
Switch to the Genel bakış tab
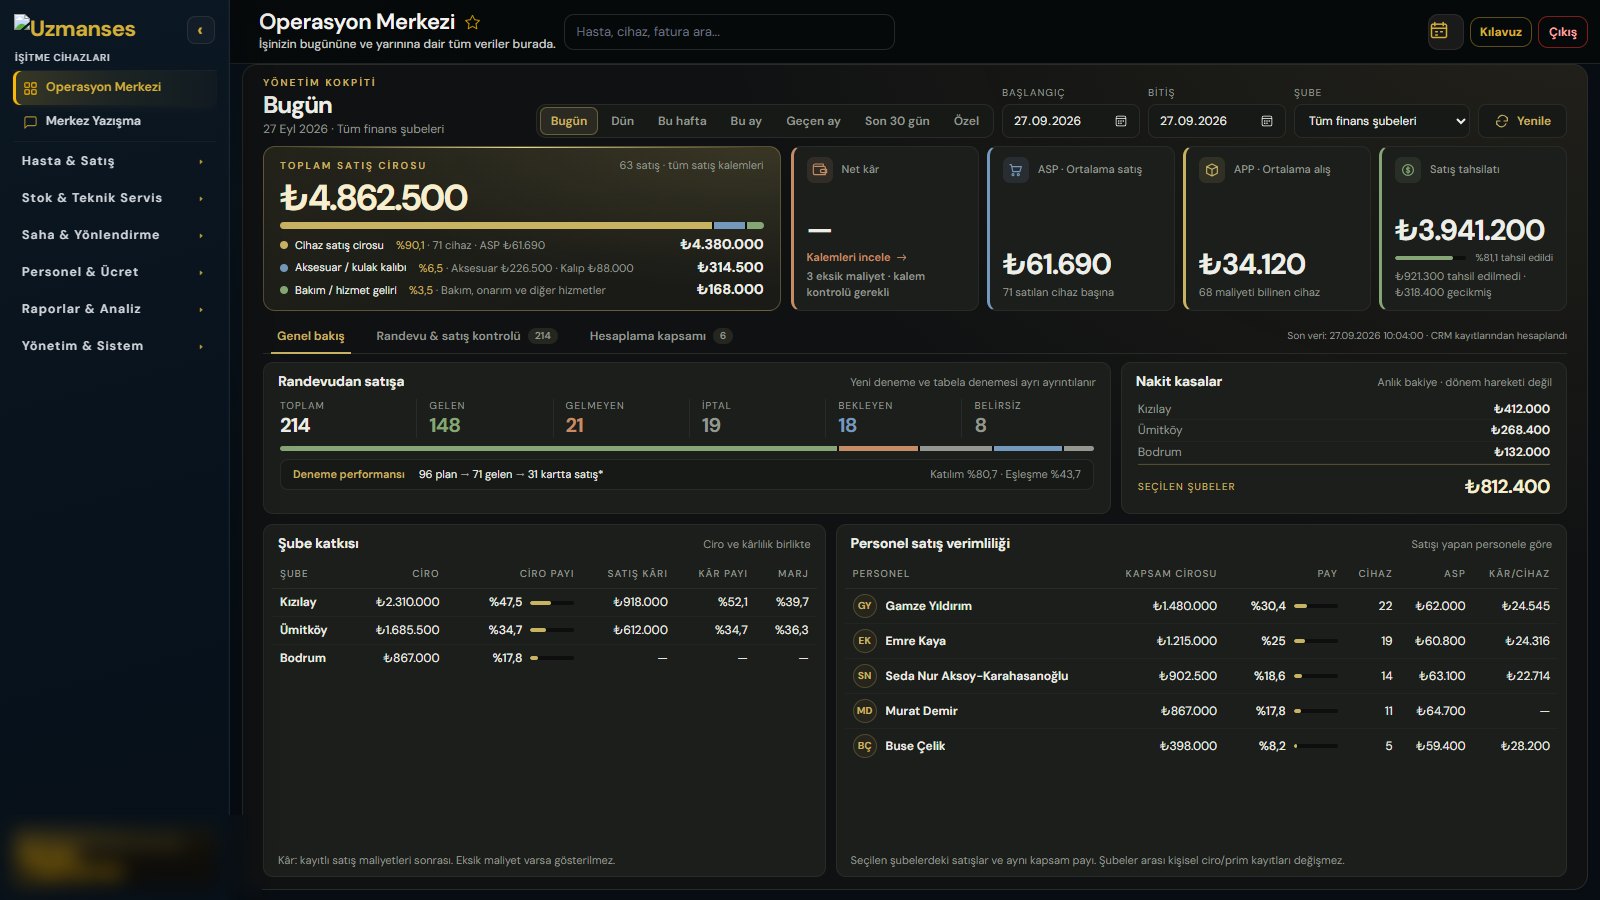pos(311,336)
